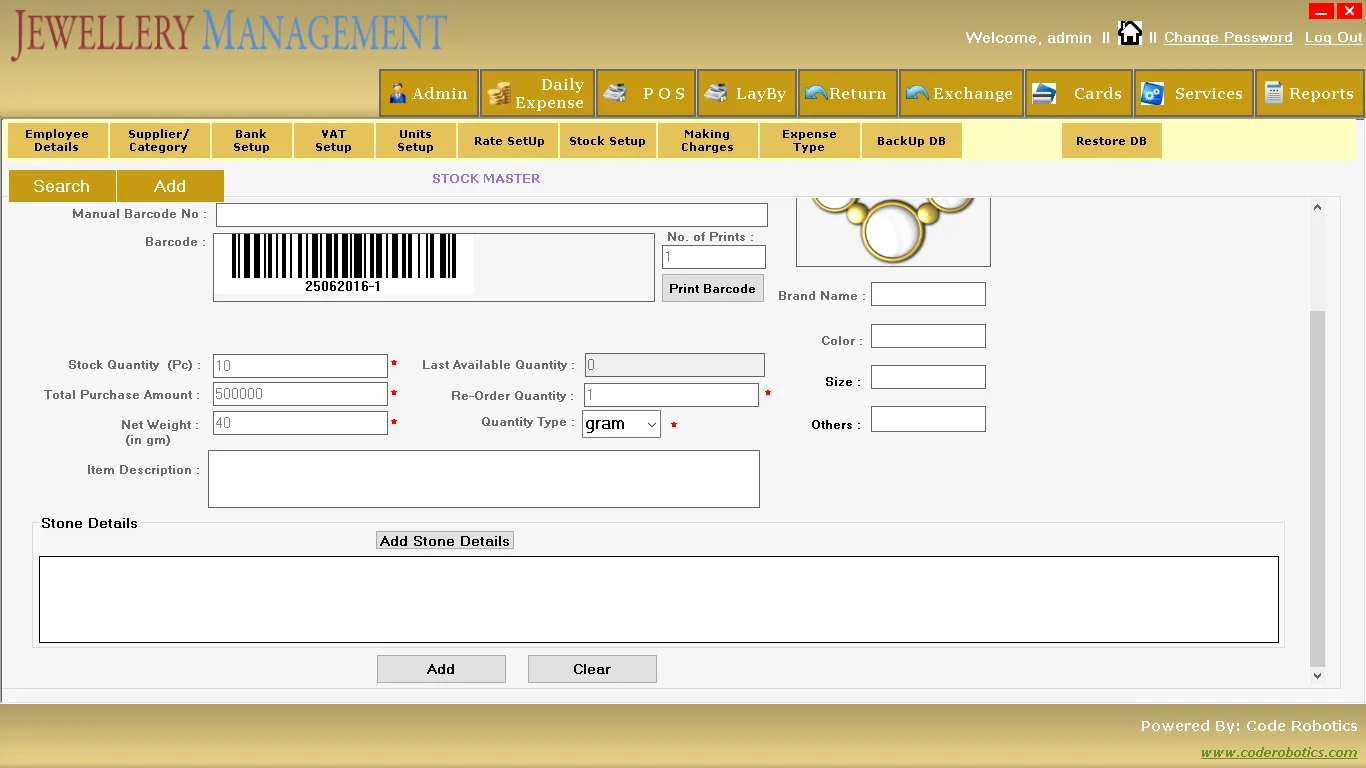Click the vertical scrollbar thumb

coord(1317,488)
